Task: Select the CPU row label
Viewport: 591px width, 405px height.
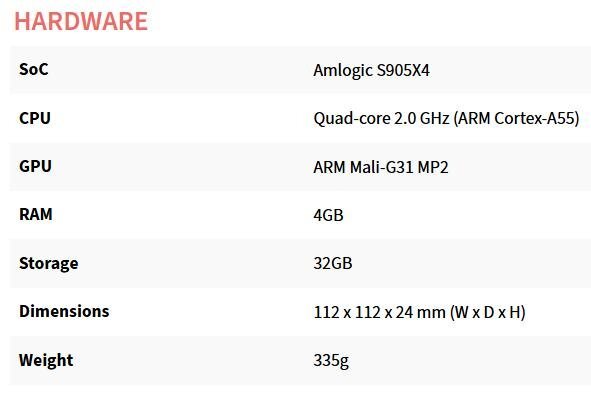Action: pos(35,118)
